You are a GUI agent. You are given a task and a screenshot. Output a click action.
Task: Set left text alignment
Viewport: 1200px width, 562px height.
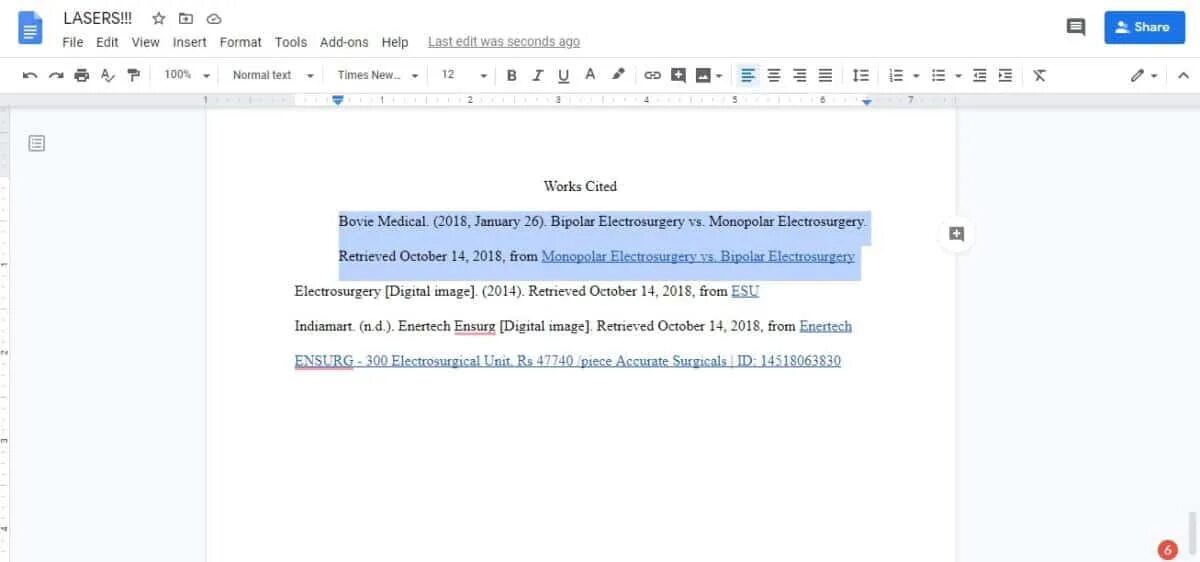tap(748, 75)
